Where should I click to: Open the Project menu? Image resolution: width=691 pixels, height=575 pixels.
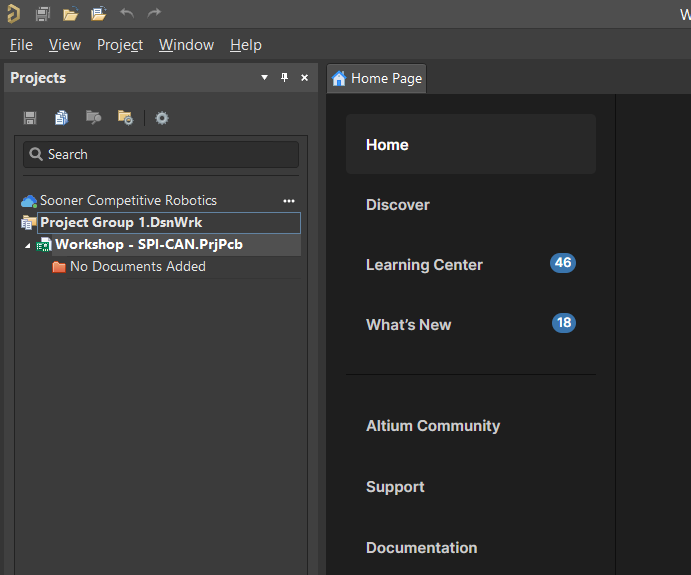pyautogui.click(x=120, y=45)
